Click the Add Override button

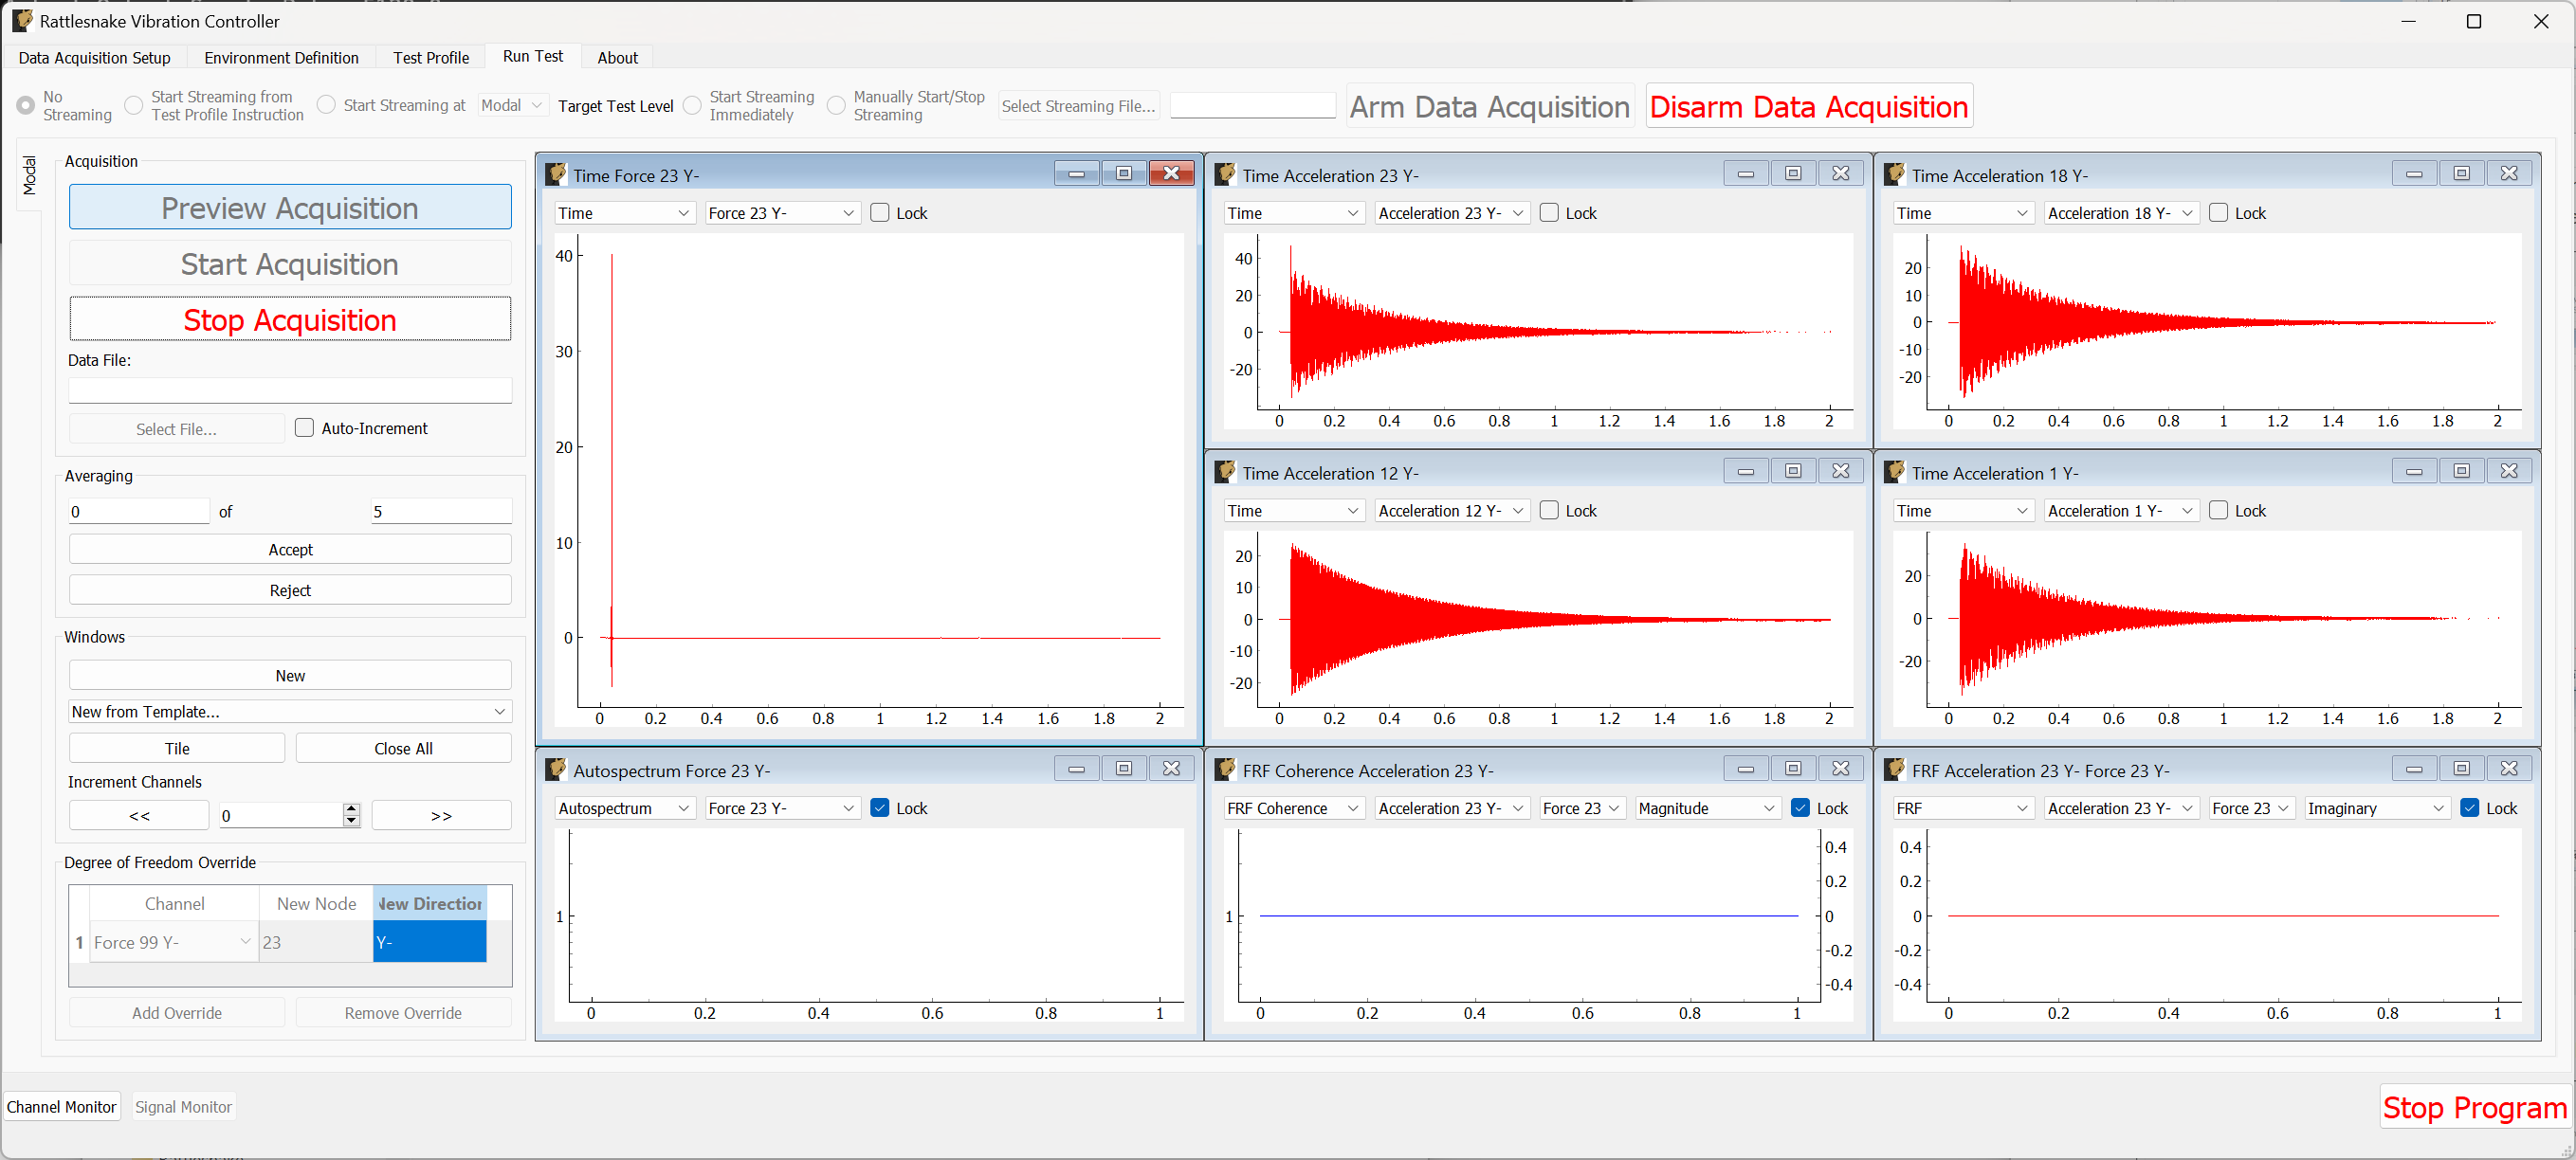pos(176,1012)
